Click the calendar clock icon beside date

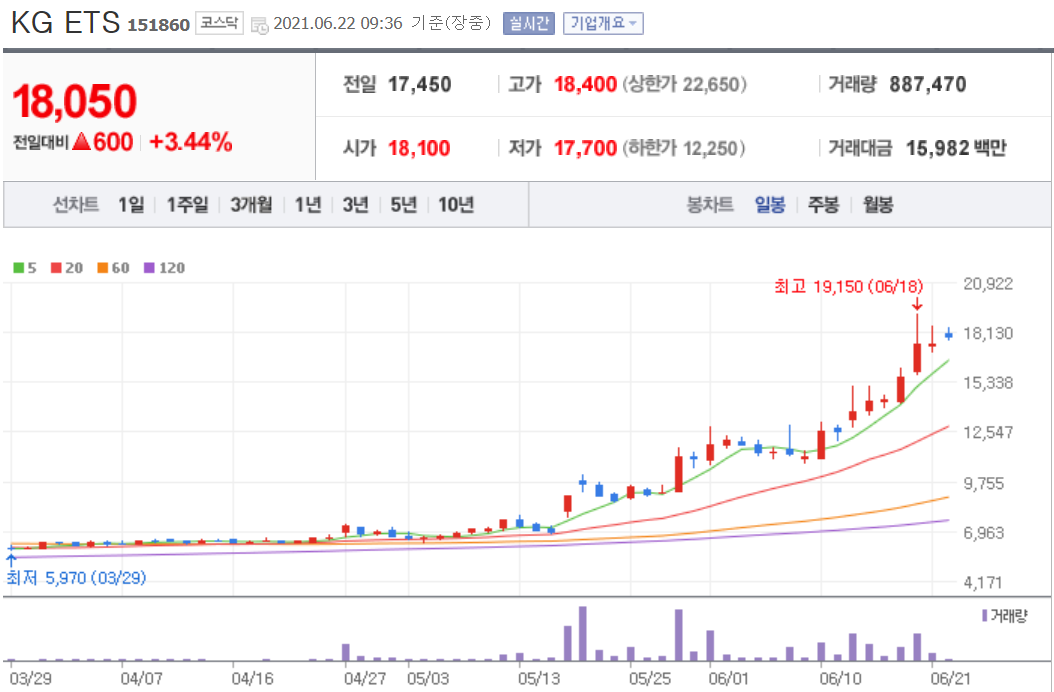pyautogui.click(x=259, y=26)
